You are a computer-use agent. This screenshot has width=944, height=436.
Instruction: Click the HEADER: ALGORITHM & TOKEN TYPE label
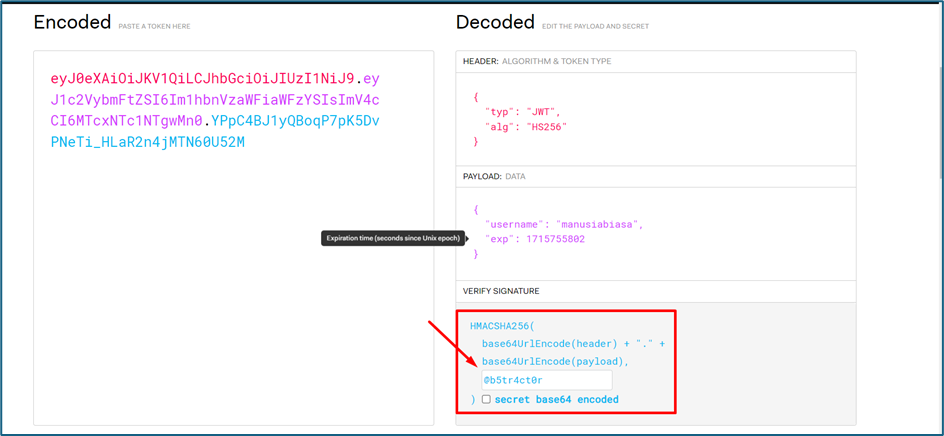point(537,61)
